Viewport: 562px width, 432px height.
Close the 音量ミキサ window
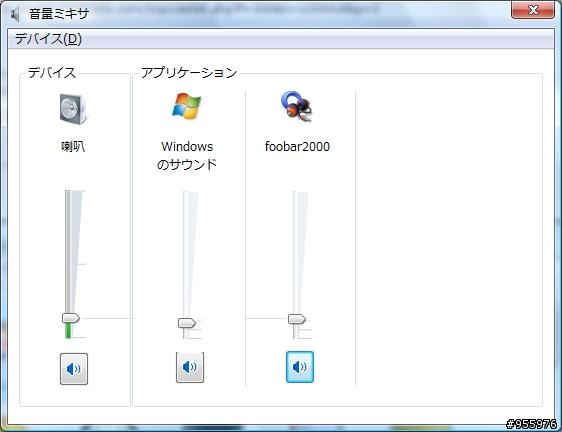tap(533, 10)
